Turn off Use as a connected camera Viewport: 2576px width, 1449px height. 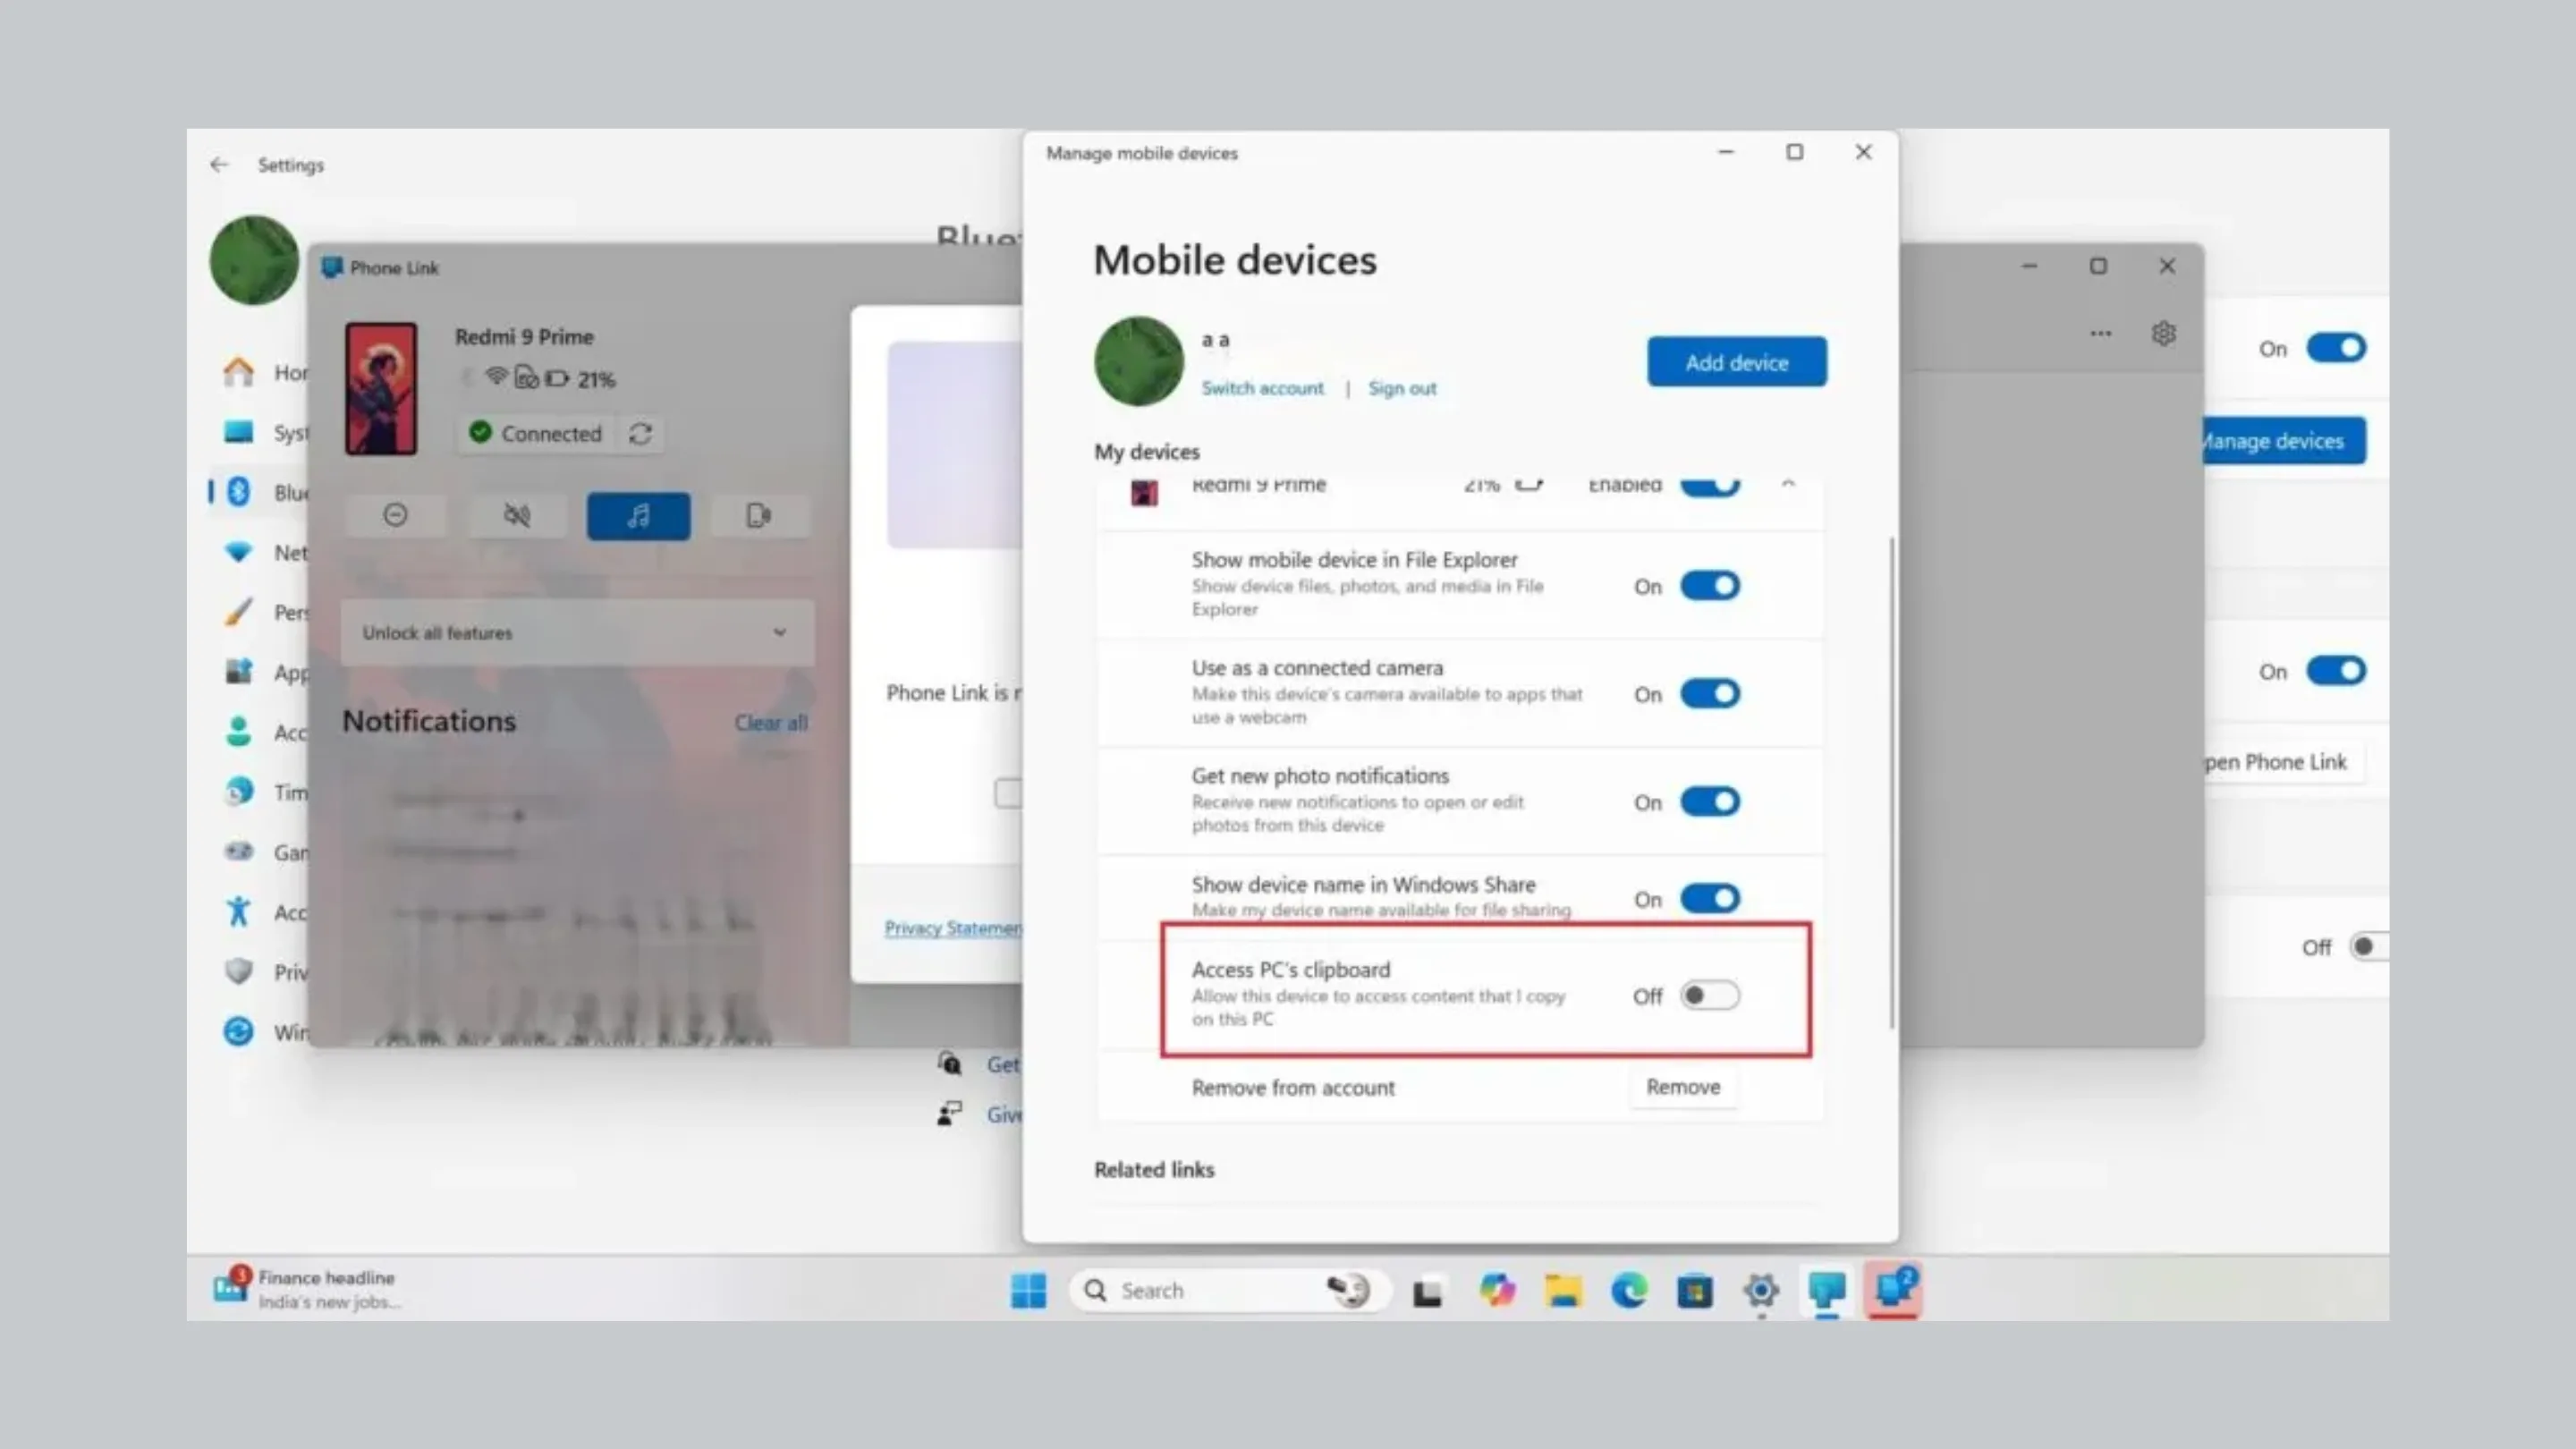(1709, 693)
